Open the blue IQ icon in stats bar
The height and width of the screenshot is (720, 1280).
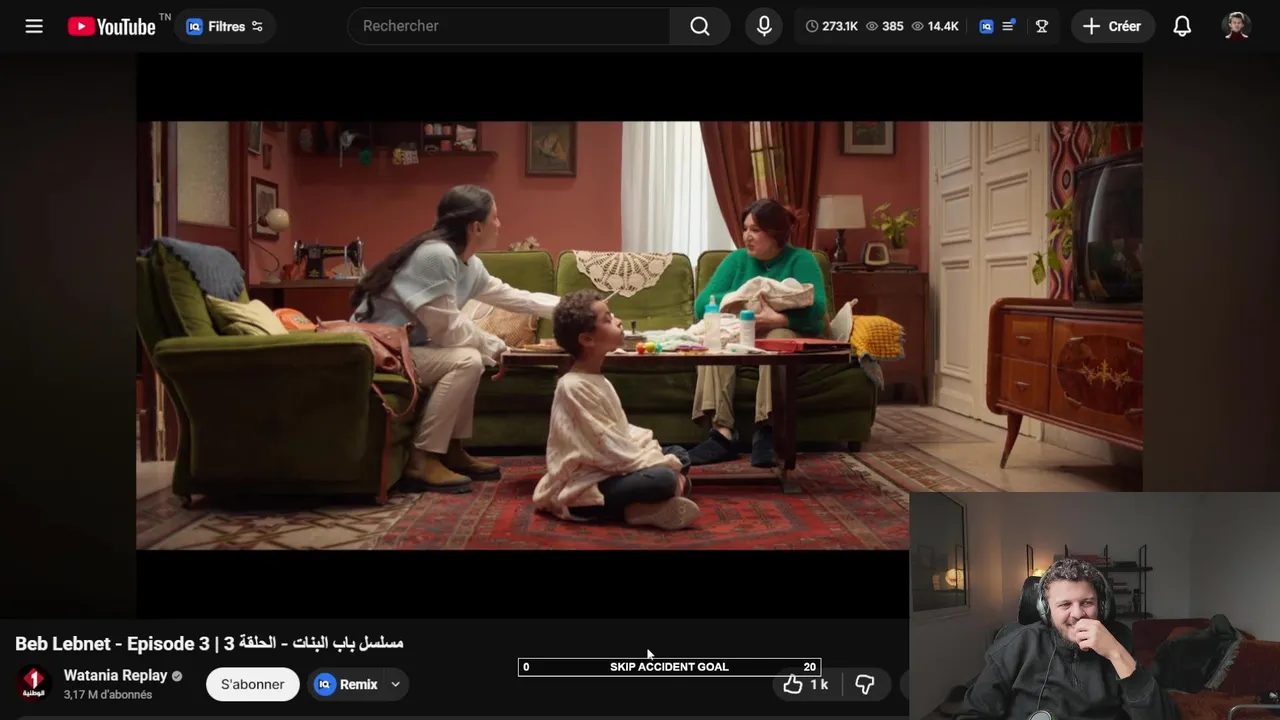coord(986,26)
